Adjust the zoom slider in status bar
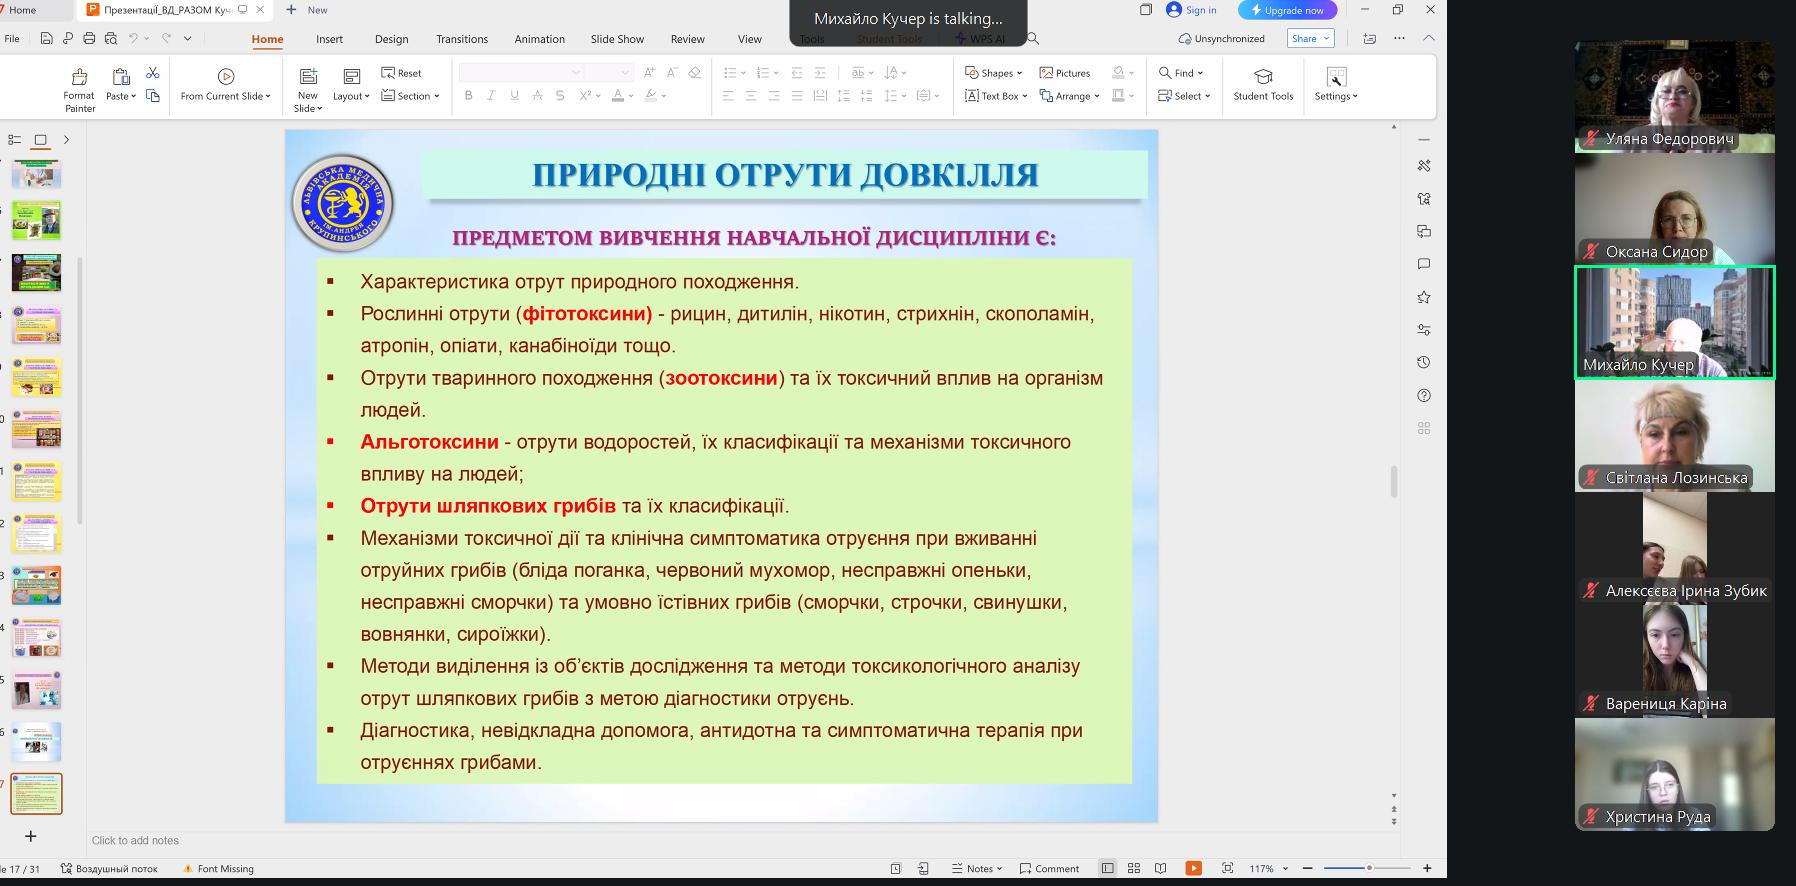The height and width of the screenshot is (886, 1796). (1368, 868)
